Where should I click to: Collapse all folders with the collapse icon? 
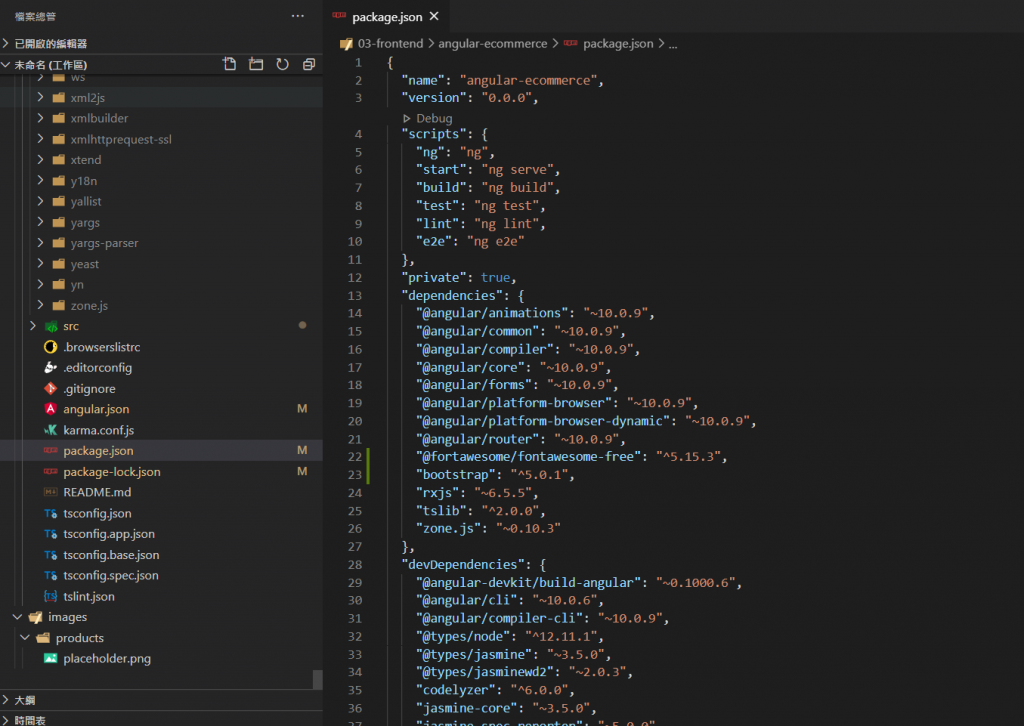tap(309, 64)
